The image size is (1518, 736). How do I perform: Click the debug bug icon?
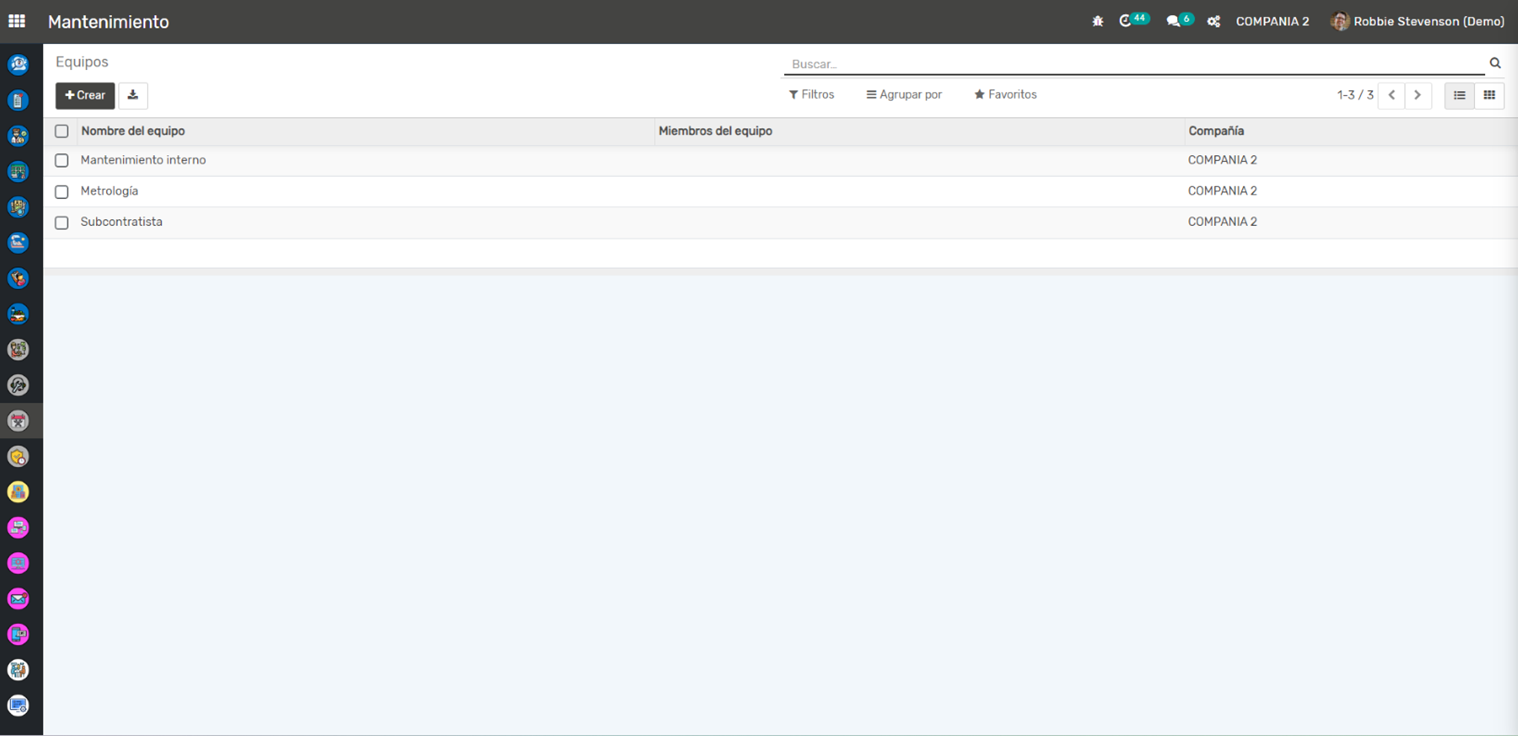[1097, 21]
